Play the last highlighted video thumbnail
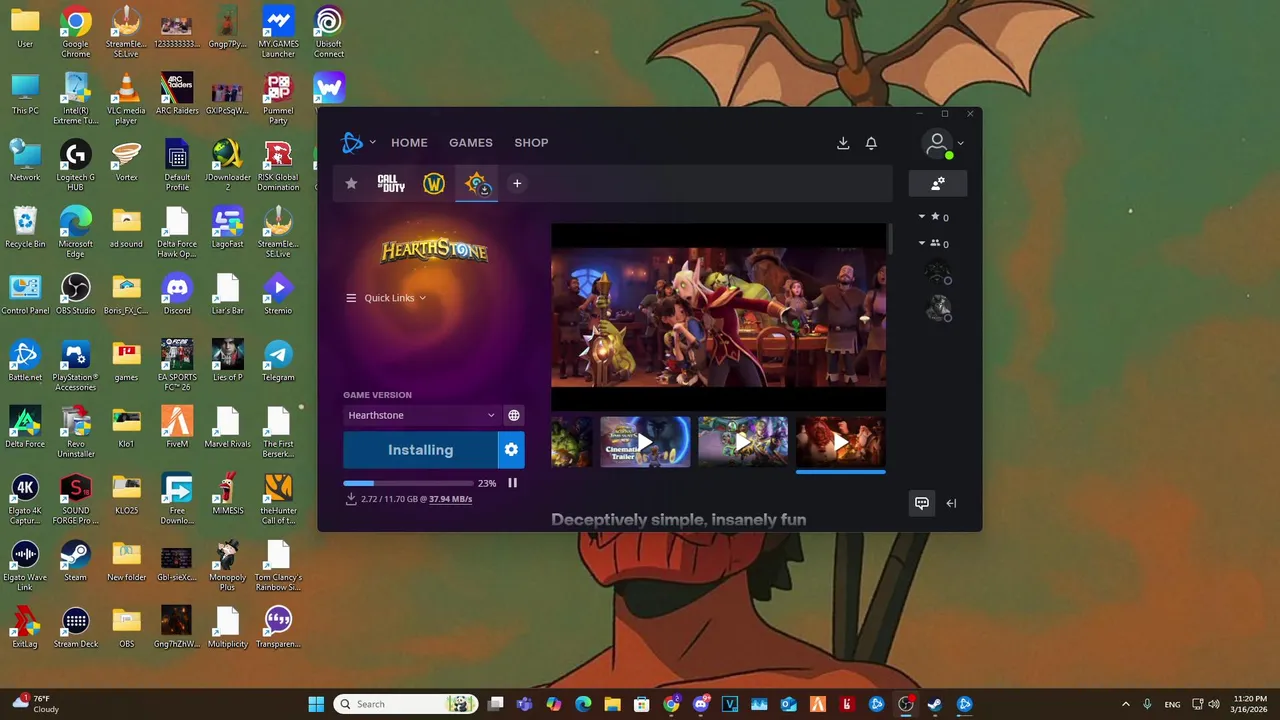This screenshot has height=720, width=1280. click(x=841, y=442)
